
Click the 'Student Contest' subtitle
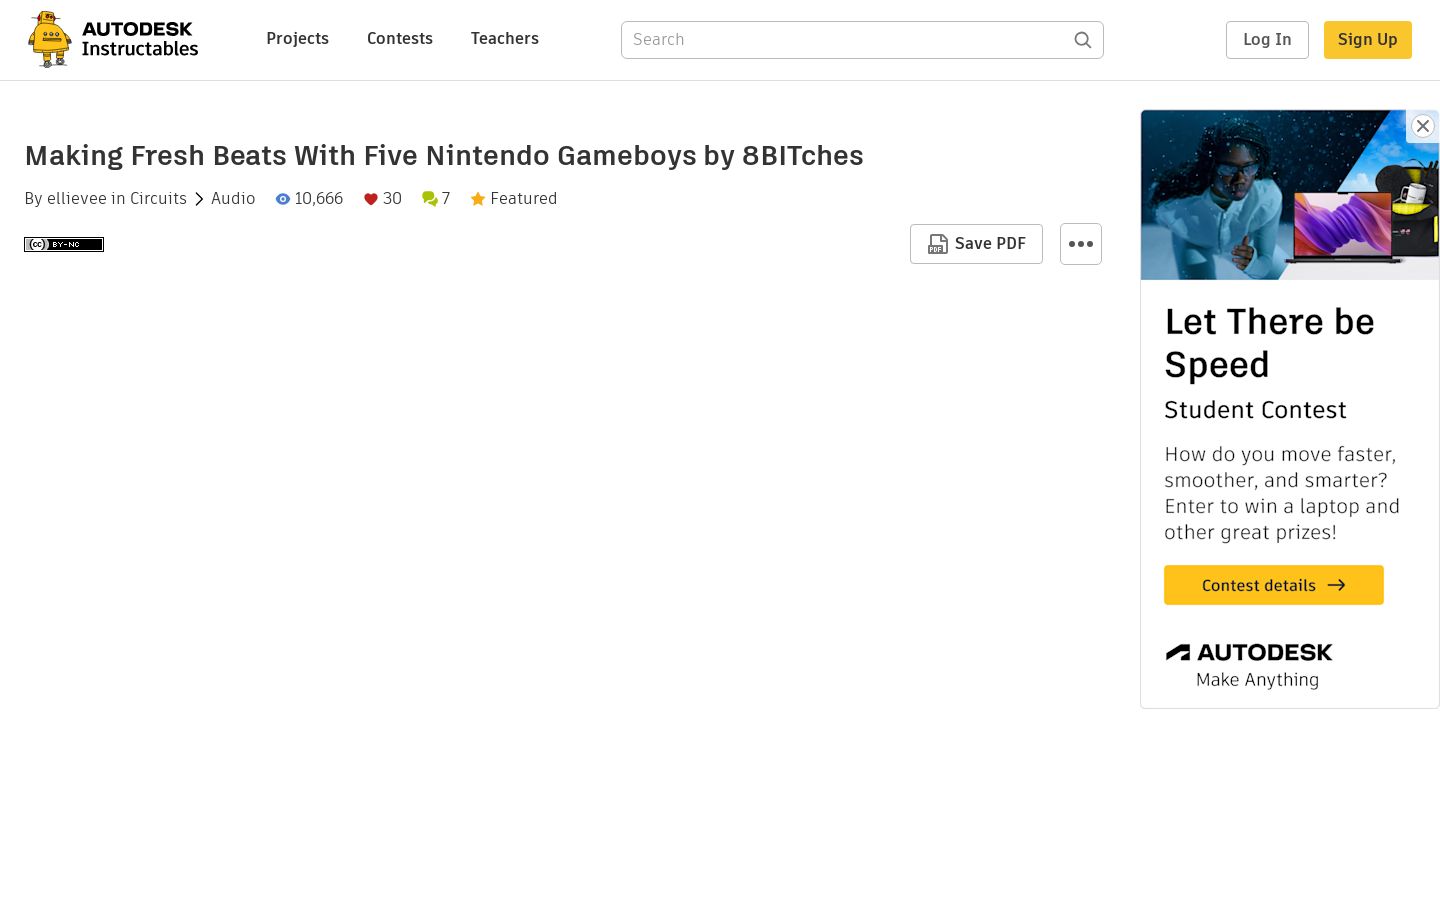1255,410
